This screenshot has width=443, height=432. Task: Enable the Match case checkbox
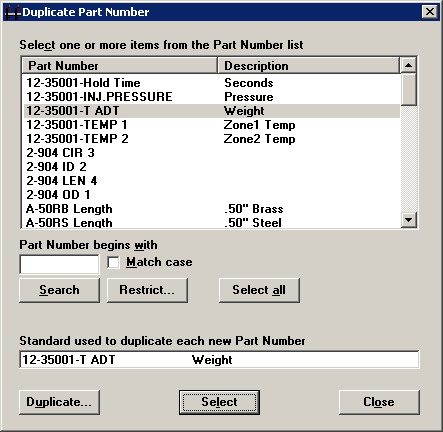[x=113, y=262]
